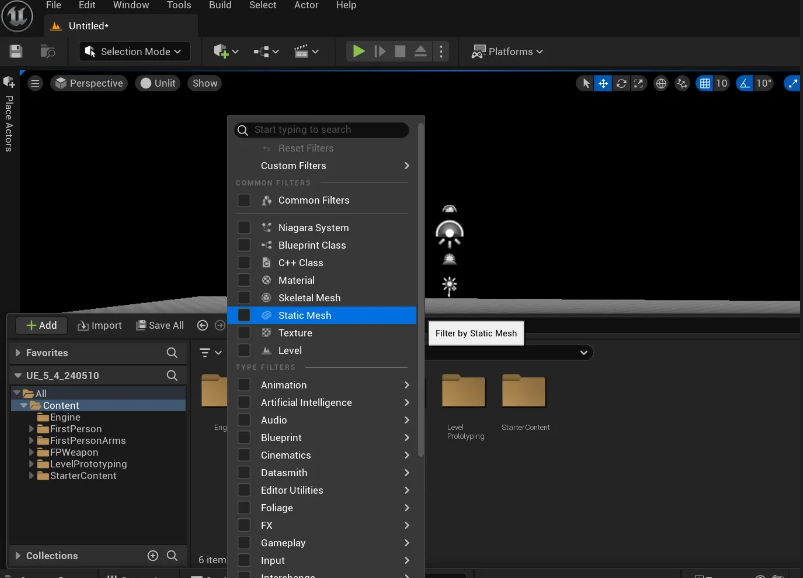Open the quick add actor icon

click(226, 51)
